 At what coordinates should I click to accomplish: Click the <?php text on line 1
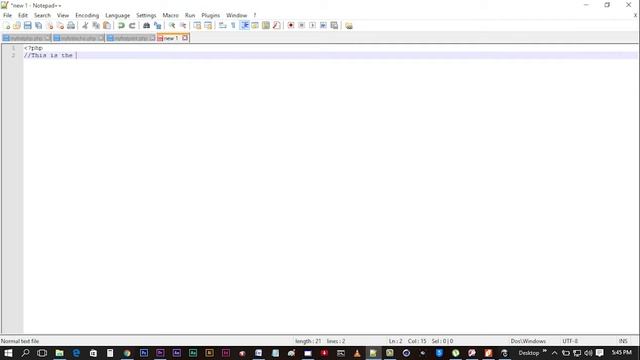point(33,48)
